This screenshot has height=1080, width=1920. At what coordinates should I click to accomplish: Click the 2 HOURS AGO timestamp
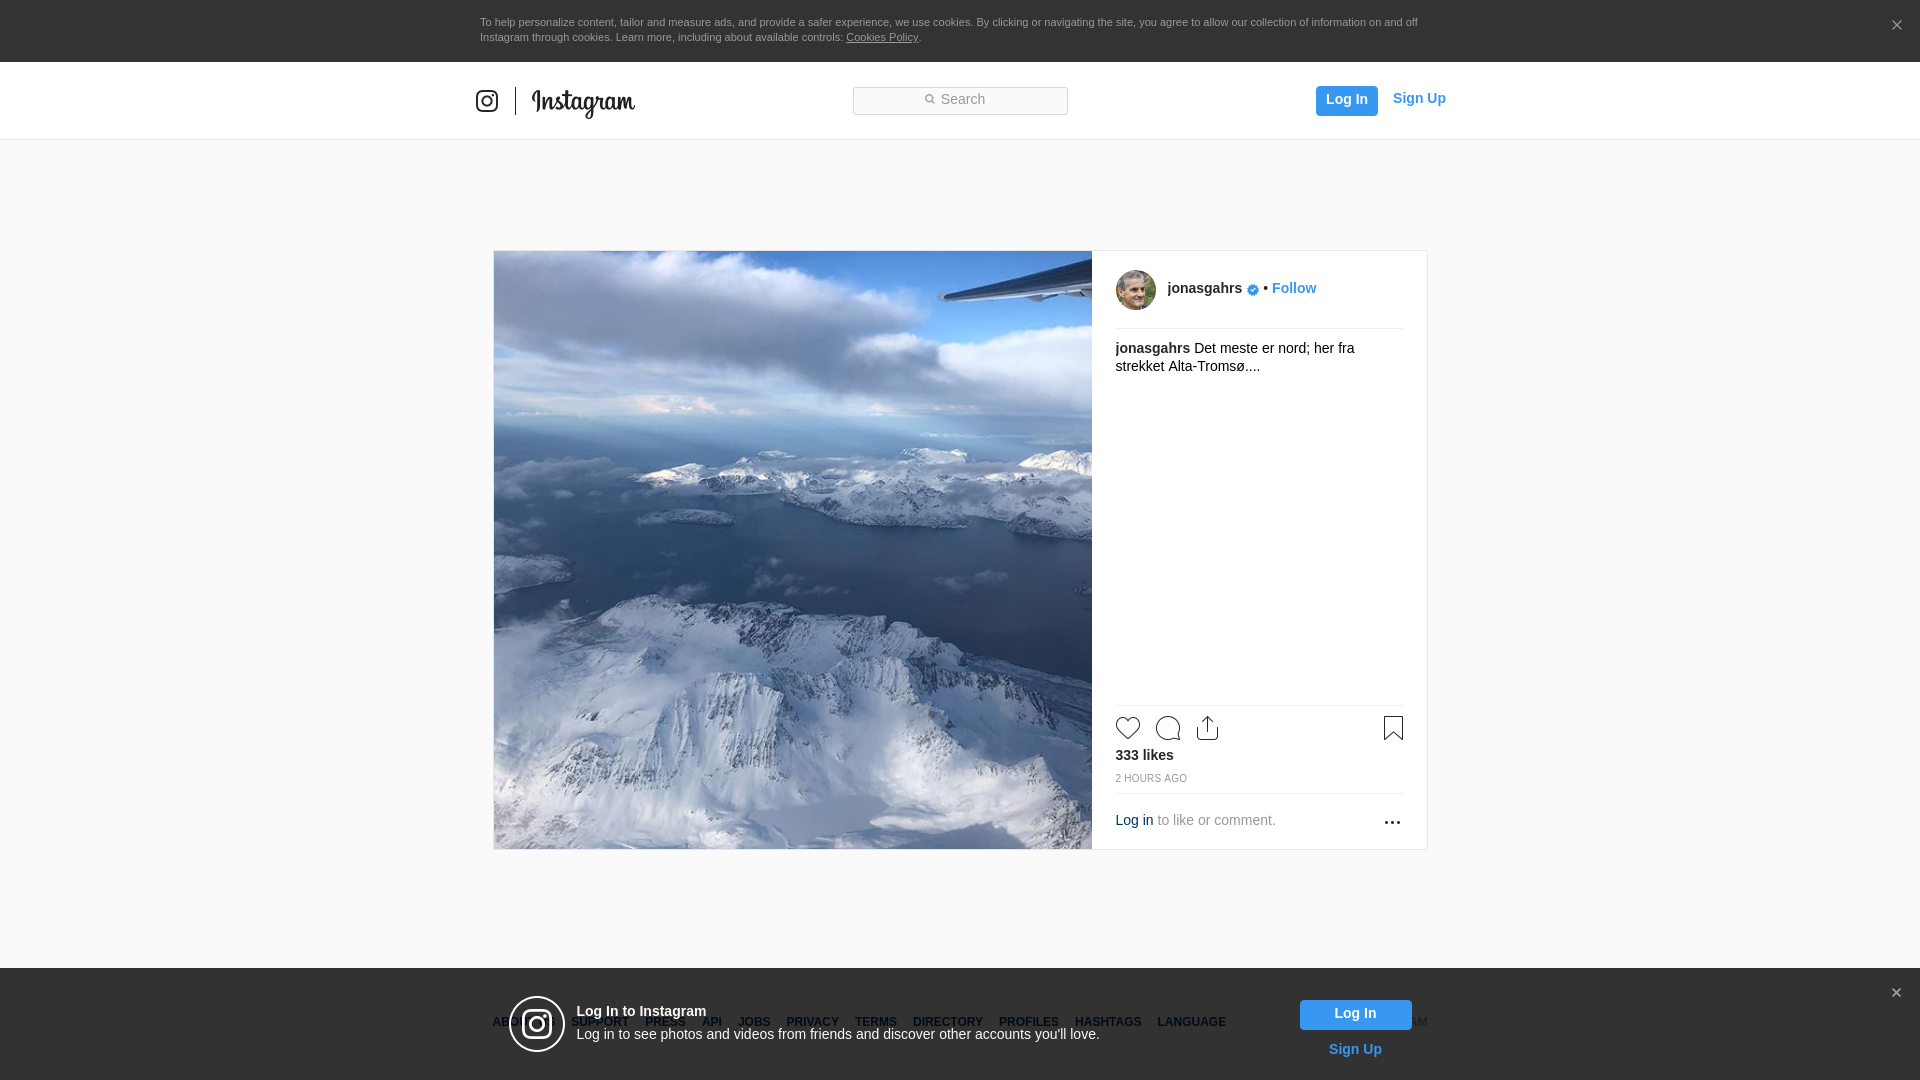click(x=1151, y=778)
